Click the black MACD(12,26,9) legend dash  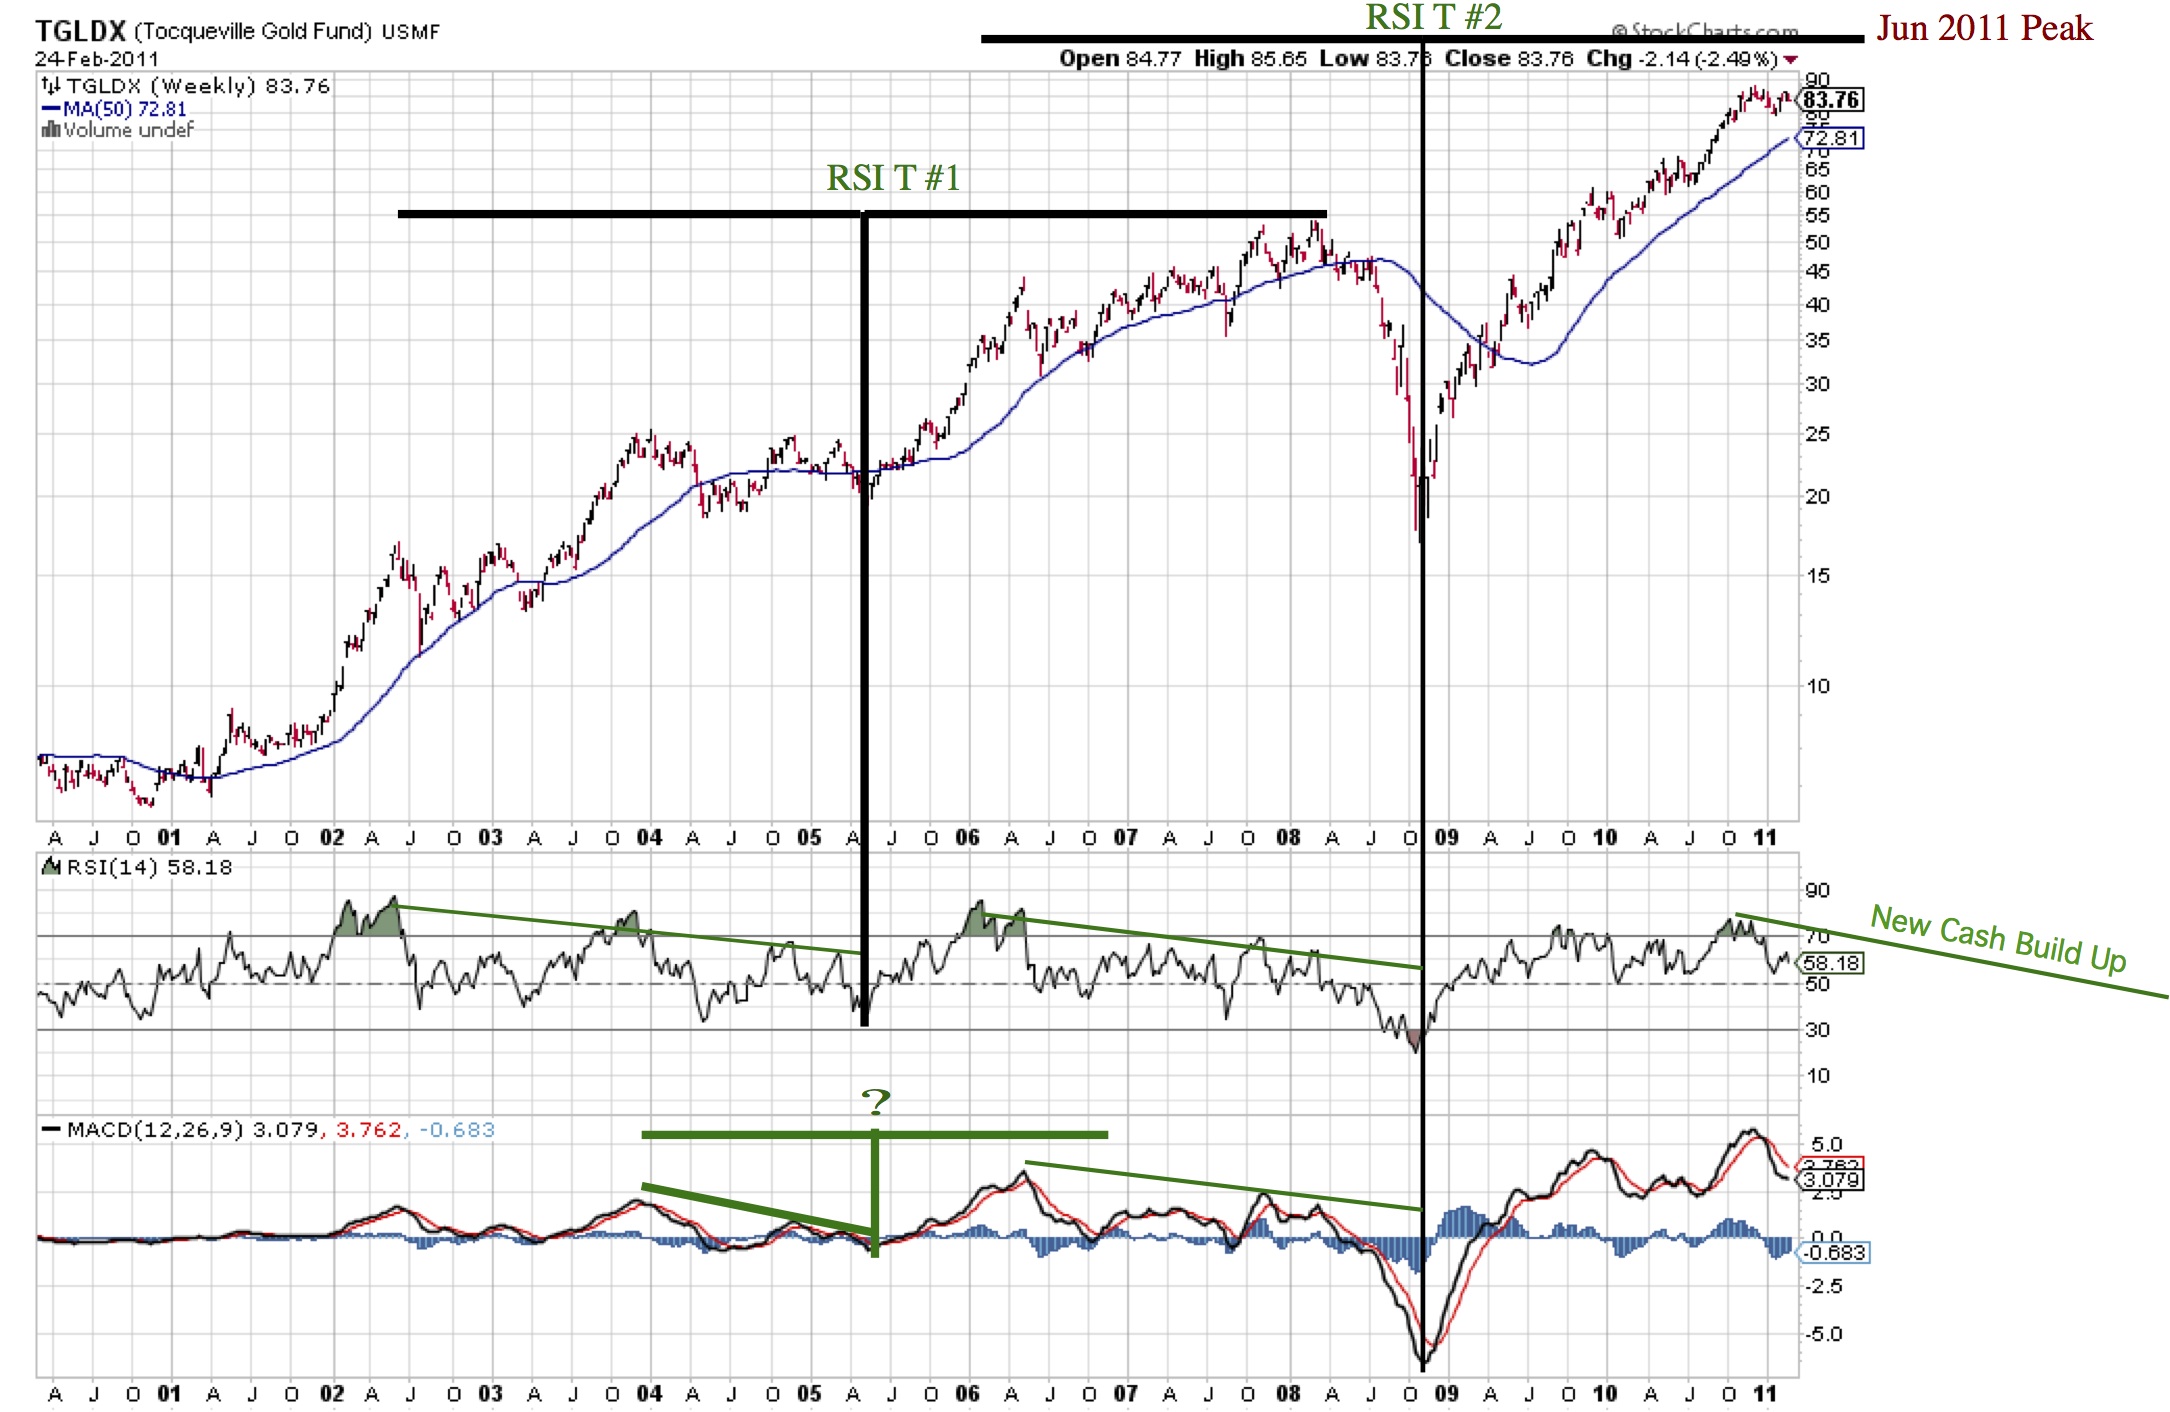click(x=51, y=1130)
